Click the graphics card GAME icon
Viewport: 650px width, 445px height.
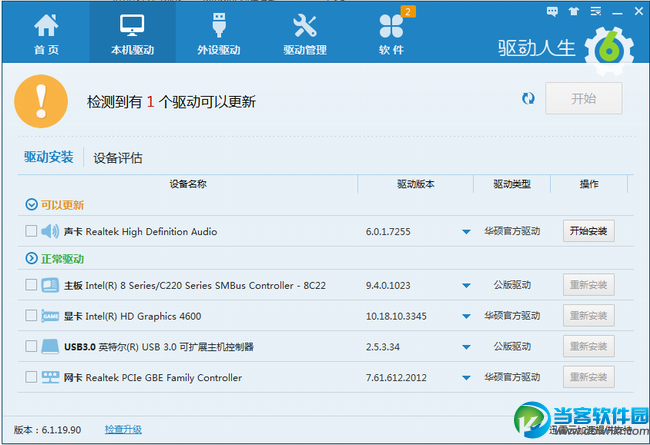click(x=50, y=316)
